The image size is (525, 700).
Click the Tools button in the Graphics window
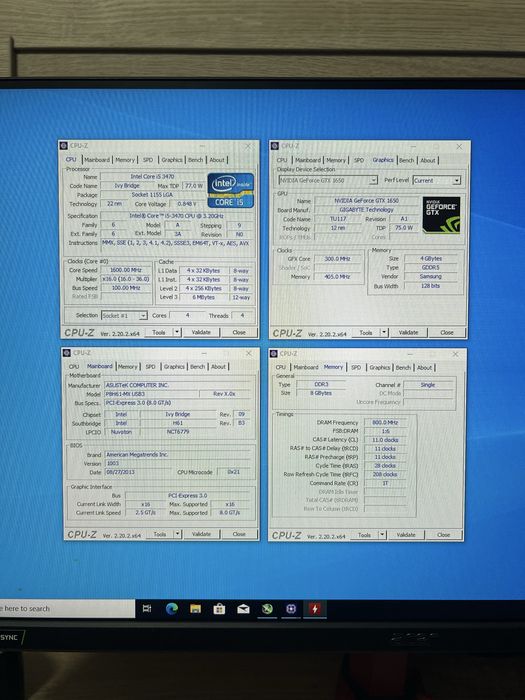click(366, 333)
